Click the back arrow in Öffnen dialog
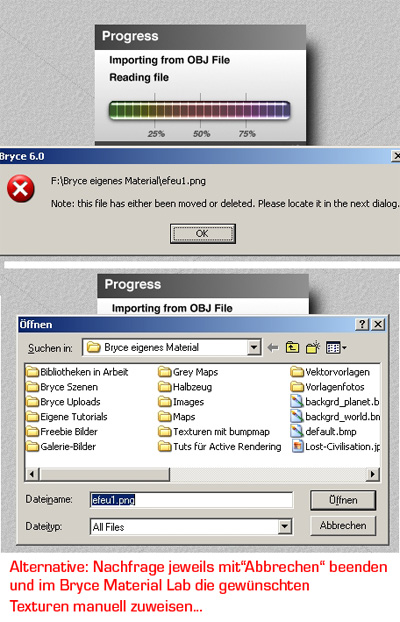 (273, 348)
